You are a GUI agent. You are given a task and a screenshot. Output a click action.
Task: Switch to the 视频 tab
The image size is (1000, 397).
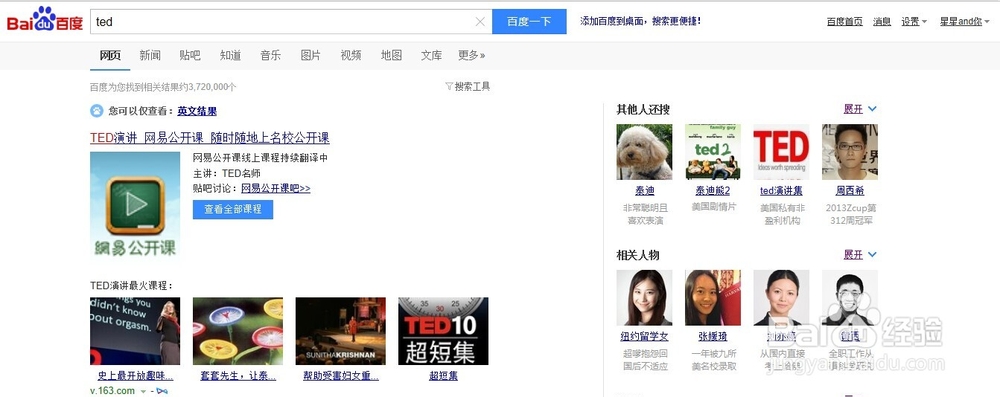pyautogui.click(x=351, y=56)
